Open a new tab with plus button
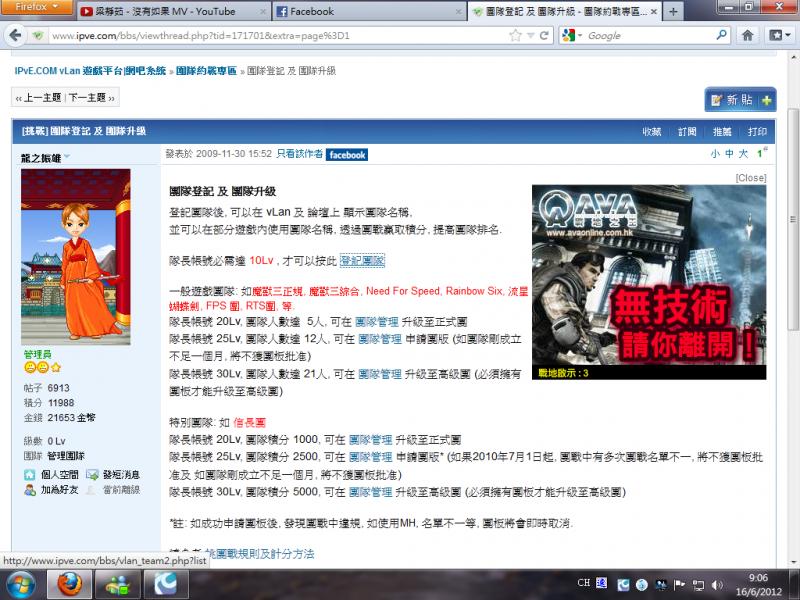The height and width of the screenshot is (600, 800). pos(673,11)
